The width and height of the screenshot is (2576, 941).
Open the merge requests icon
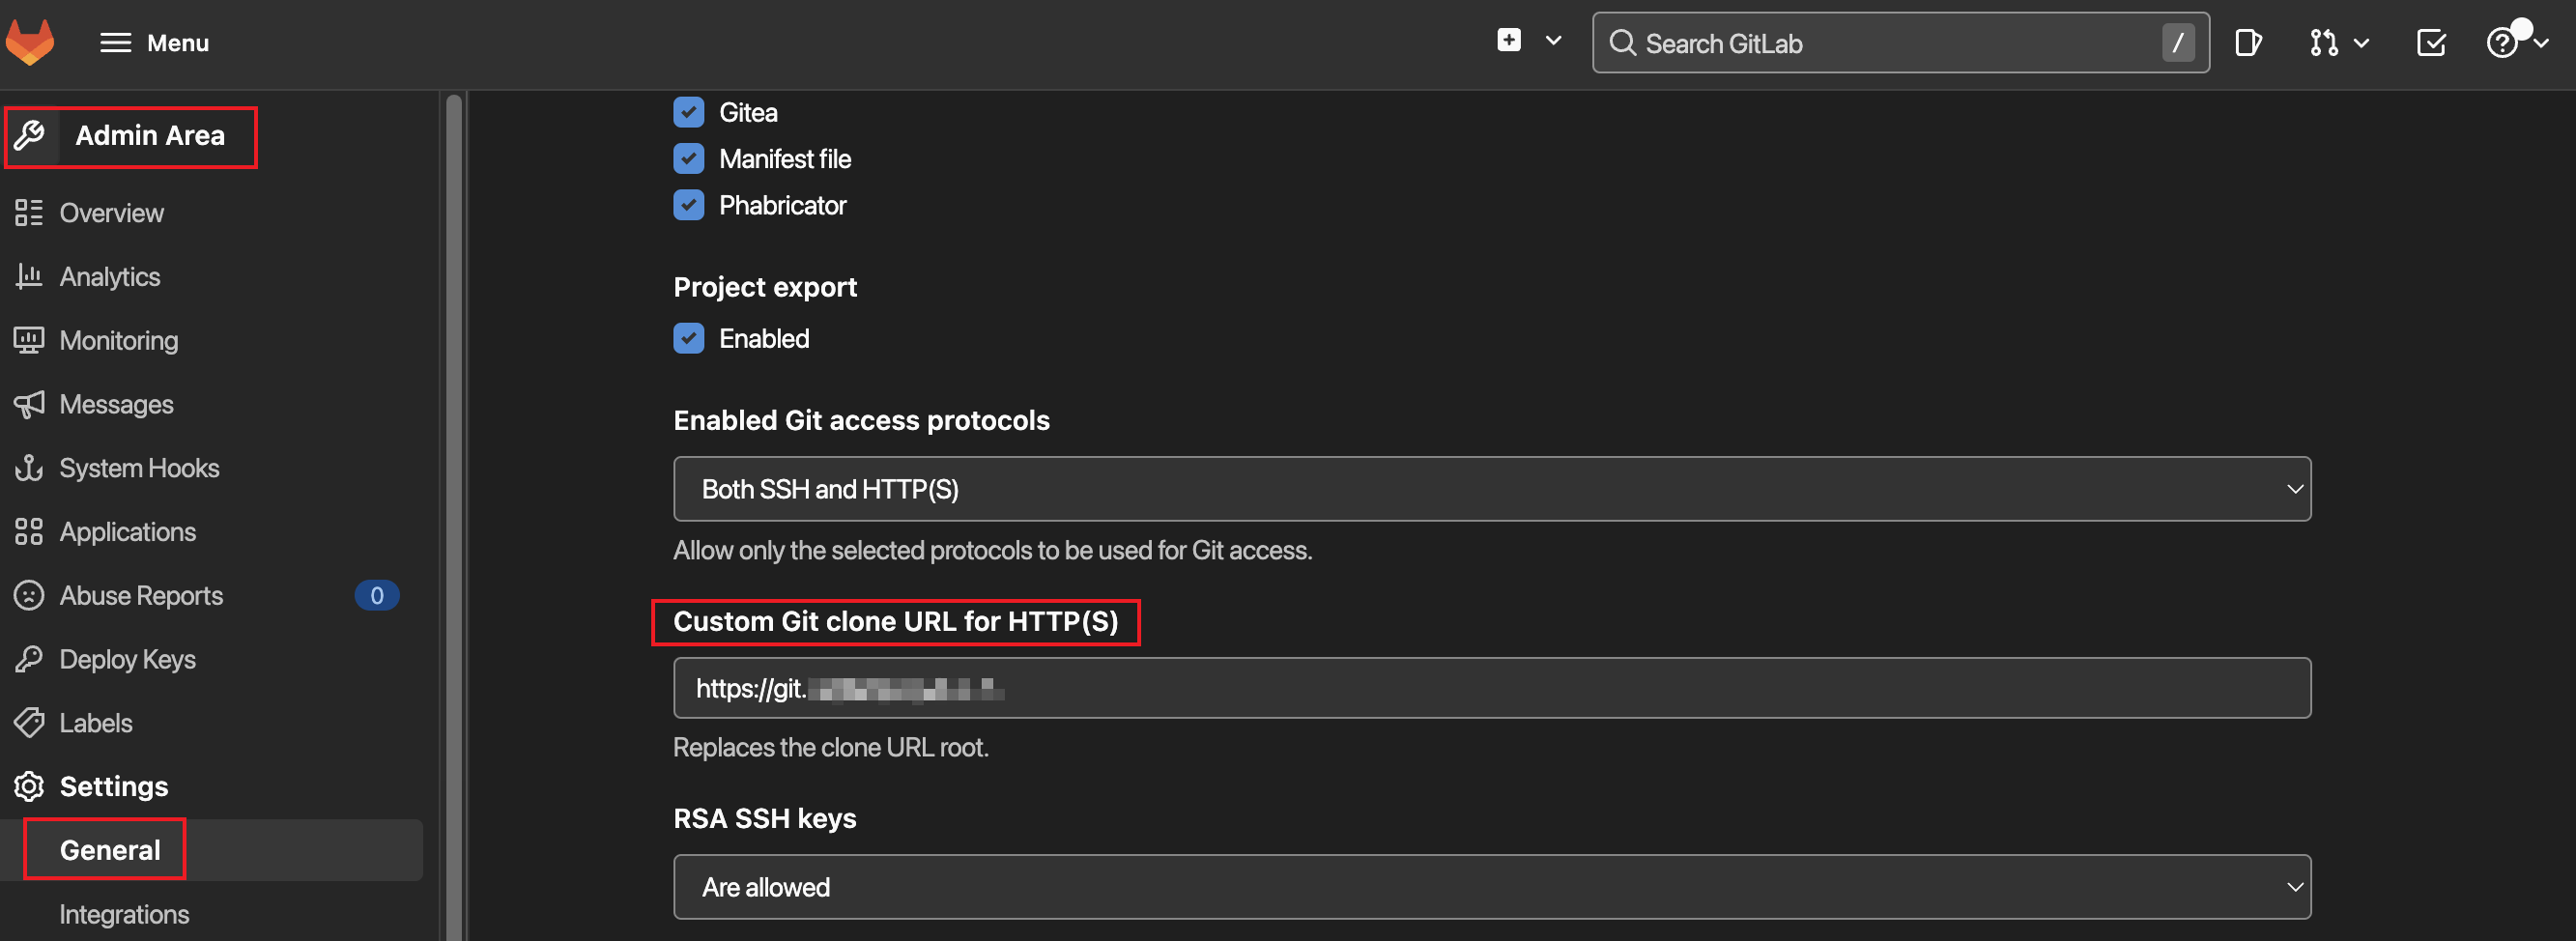[x=2323, y=43]
